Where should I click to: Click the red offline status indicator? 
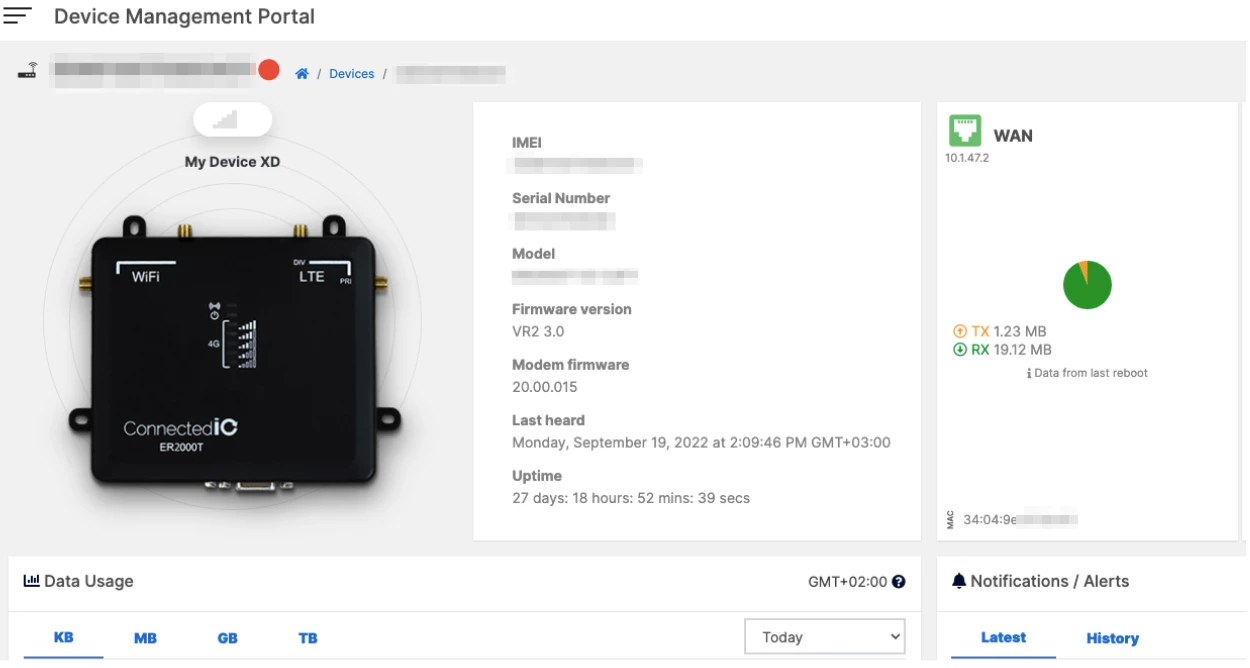pyautogui.click(x=268, y=70)
